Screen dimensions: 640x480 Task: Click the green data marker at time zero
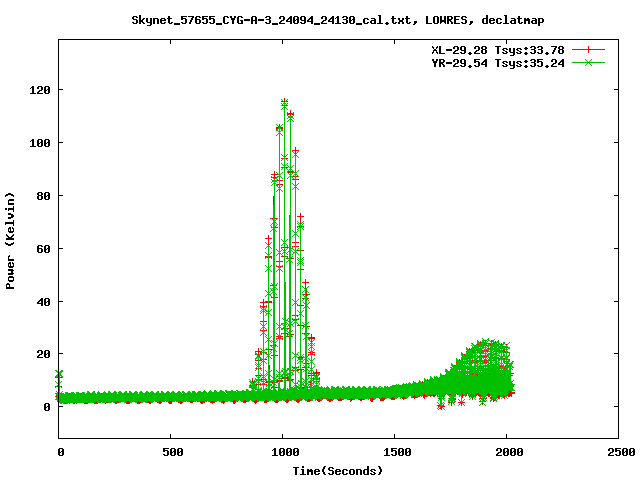click(x=59, y=374)
